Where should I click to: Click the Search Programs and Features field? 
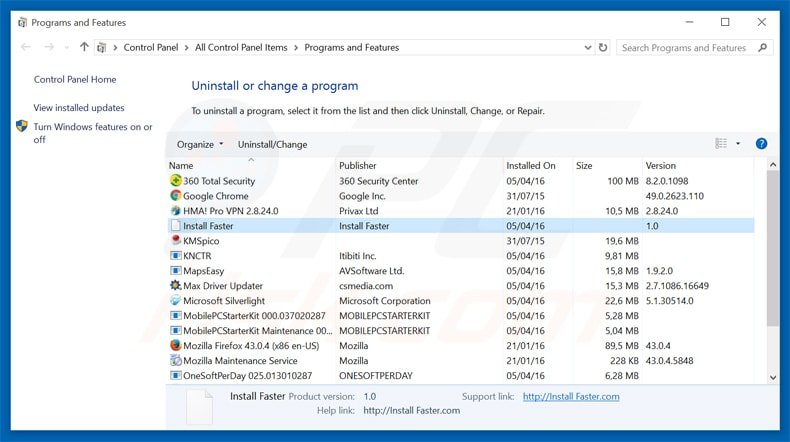click(x=685, y=47)
